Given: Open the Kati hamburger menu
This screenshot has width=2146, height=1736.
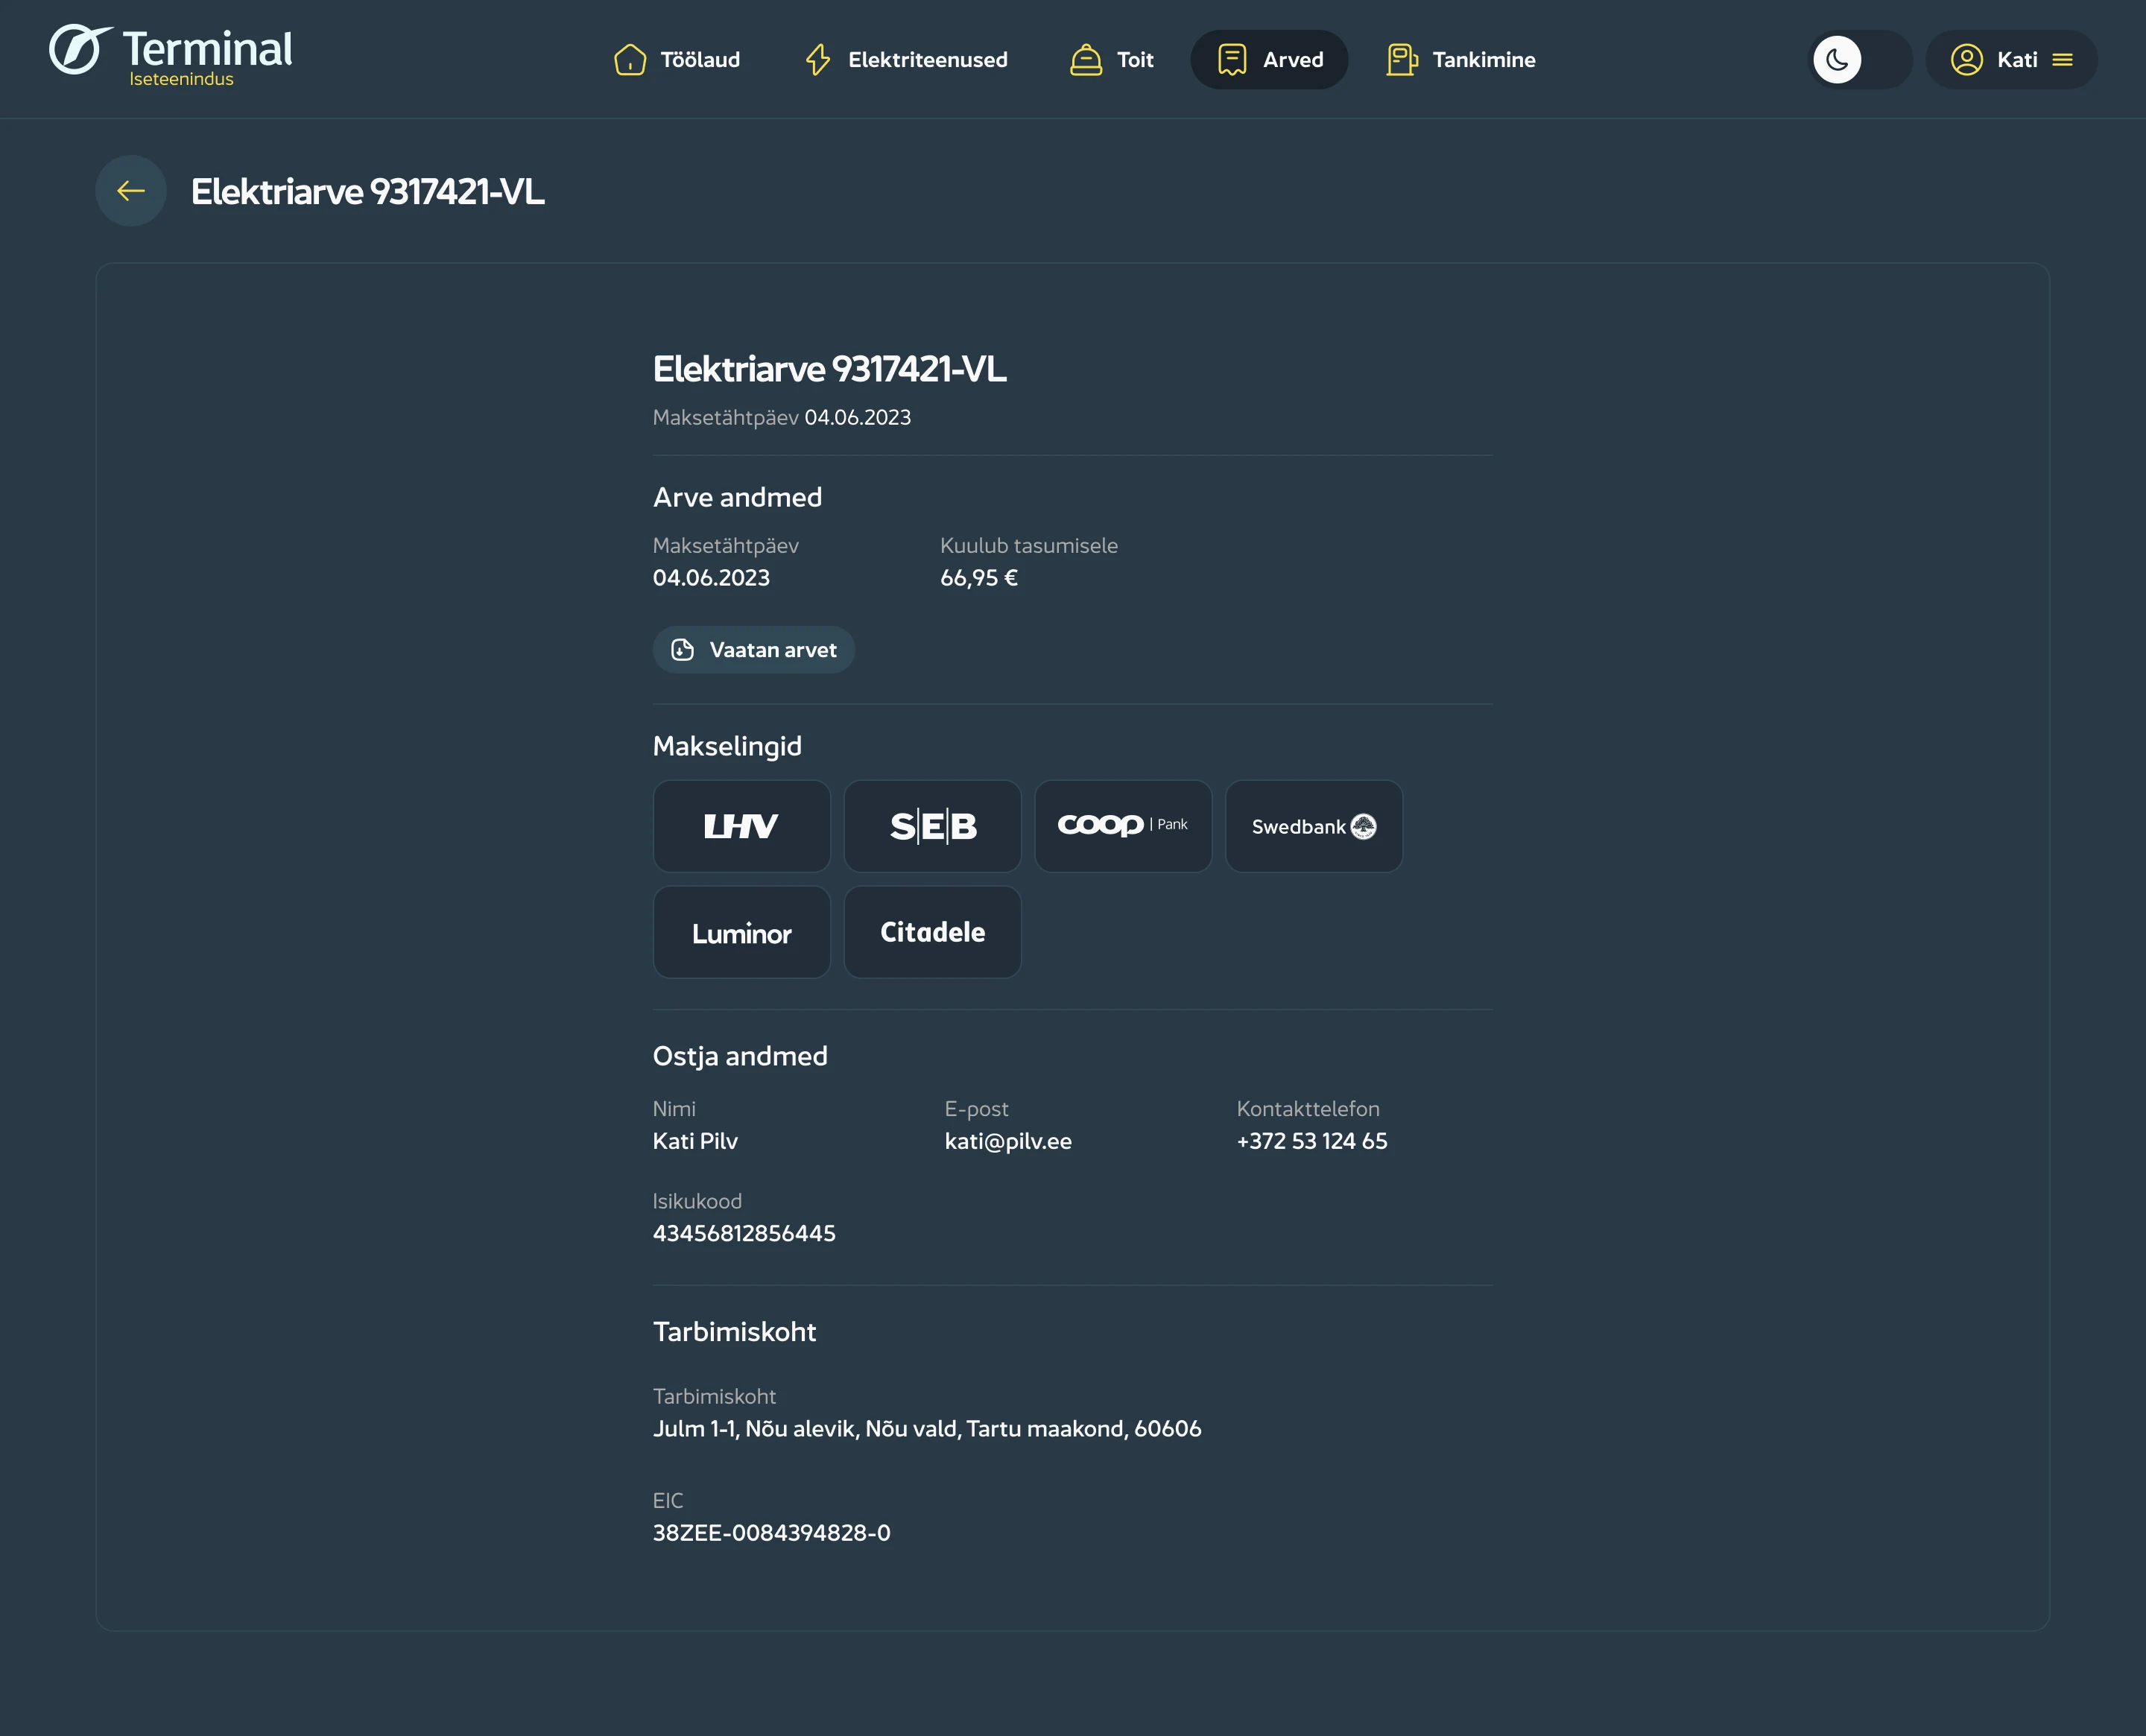Looking at the screenshot, I should point(2062,60).
